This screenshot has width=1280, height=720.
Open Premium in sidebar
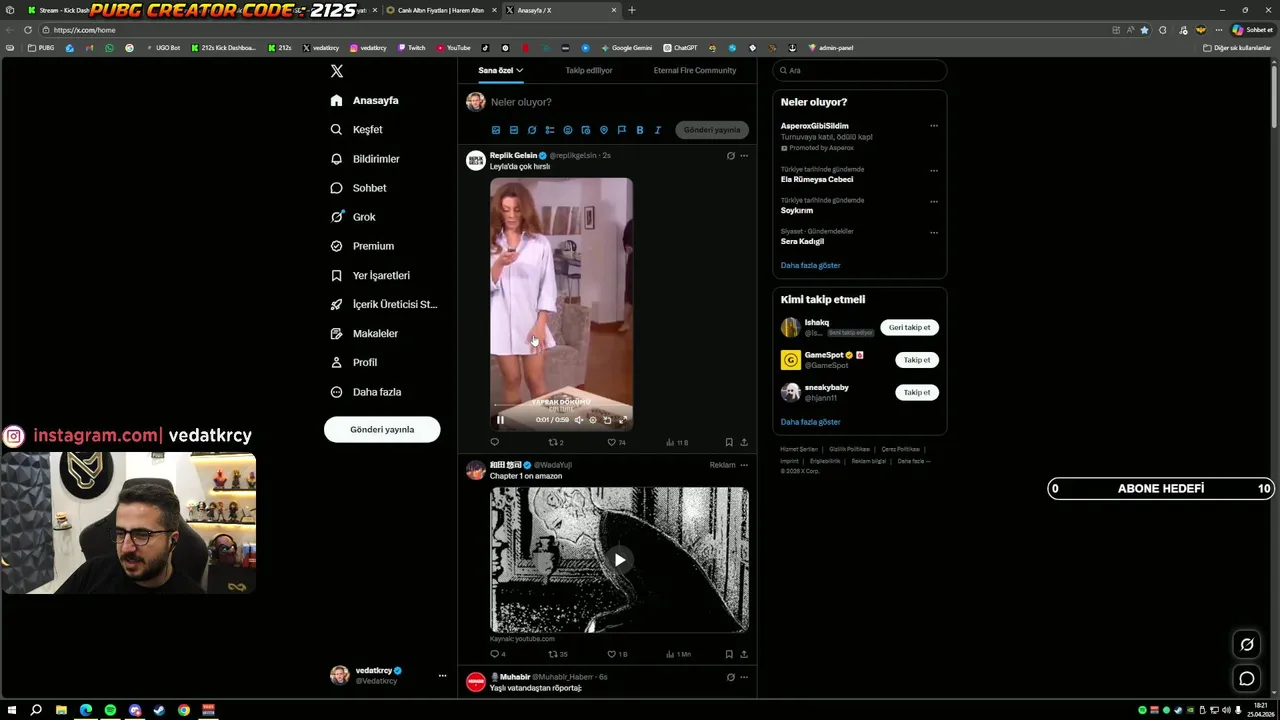click(362, 246)
